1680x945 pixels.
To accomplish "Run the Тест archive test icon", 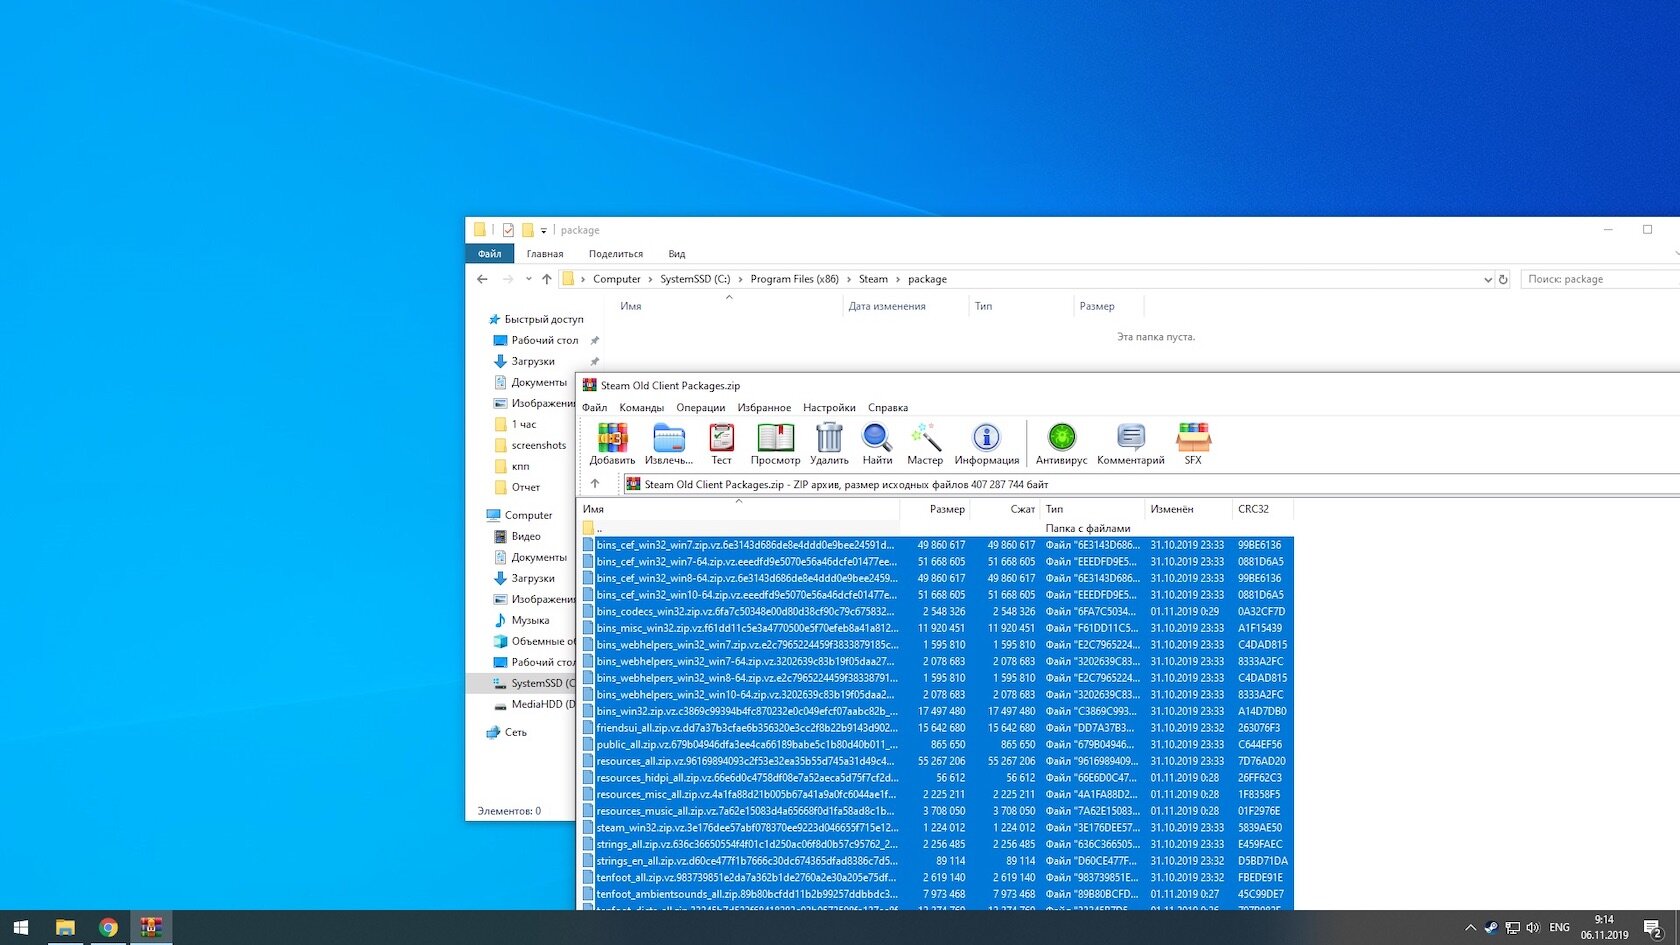I will (721, 443).
